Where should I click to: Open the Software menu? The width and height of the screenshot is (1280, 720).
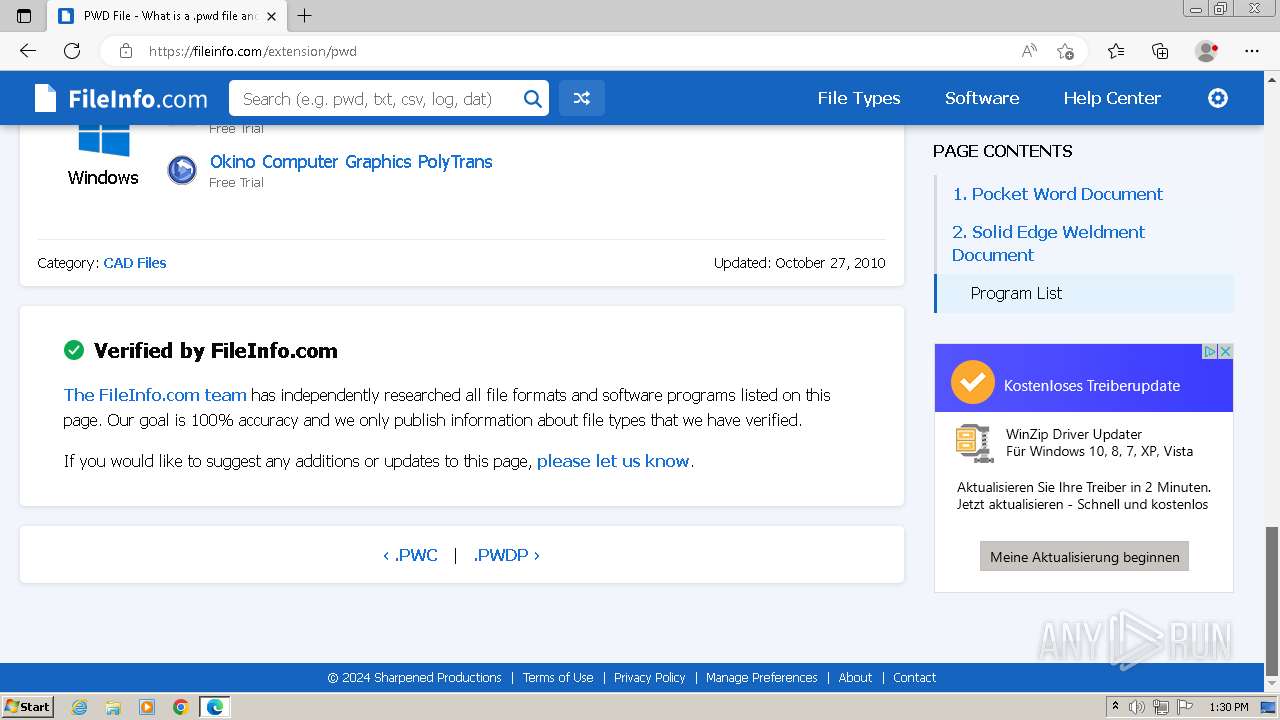point(982,98)
